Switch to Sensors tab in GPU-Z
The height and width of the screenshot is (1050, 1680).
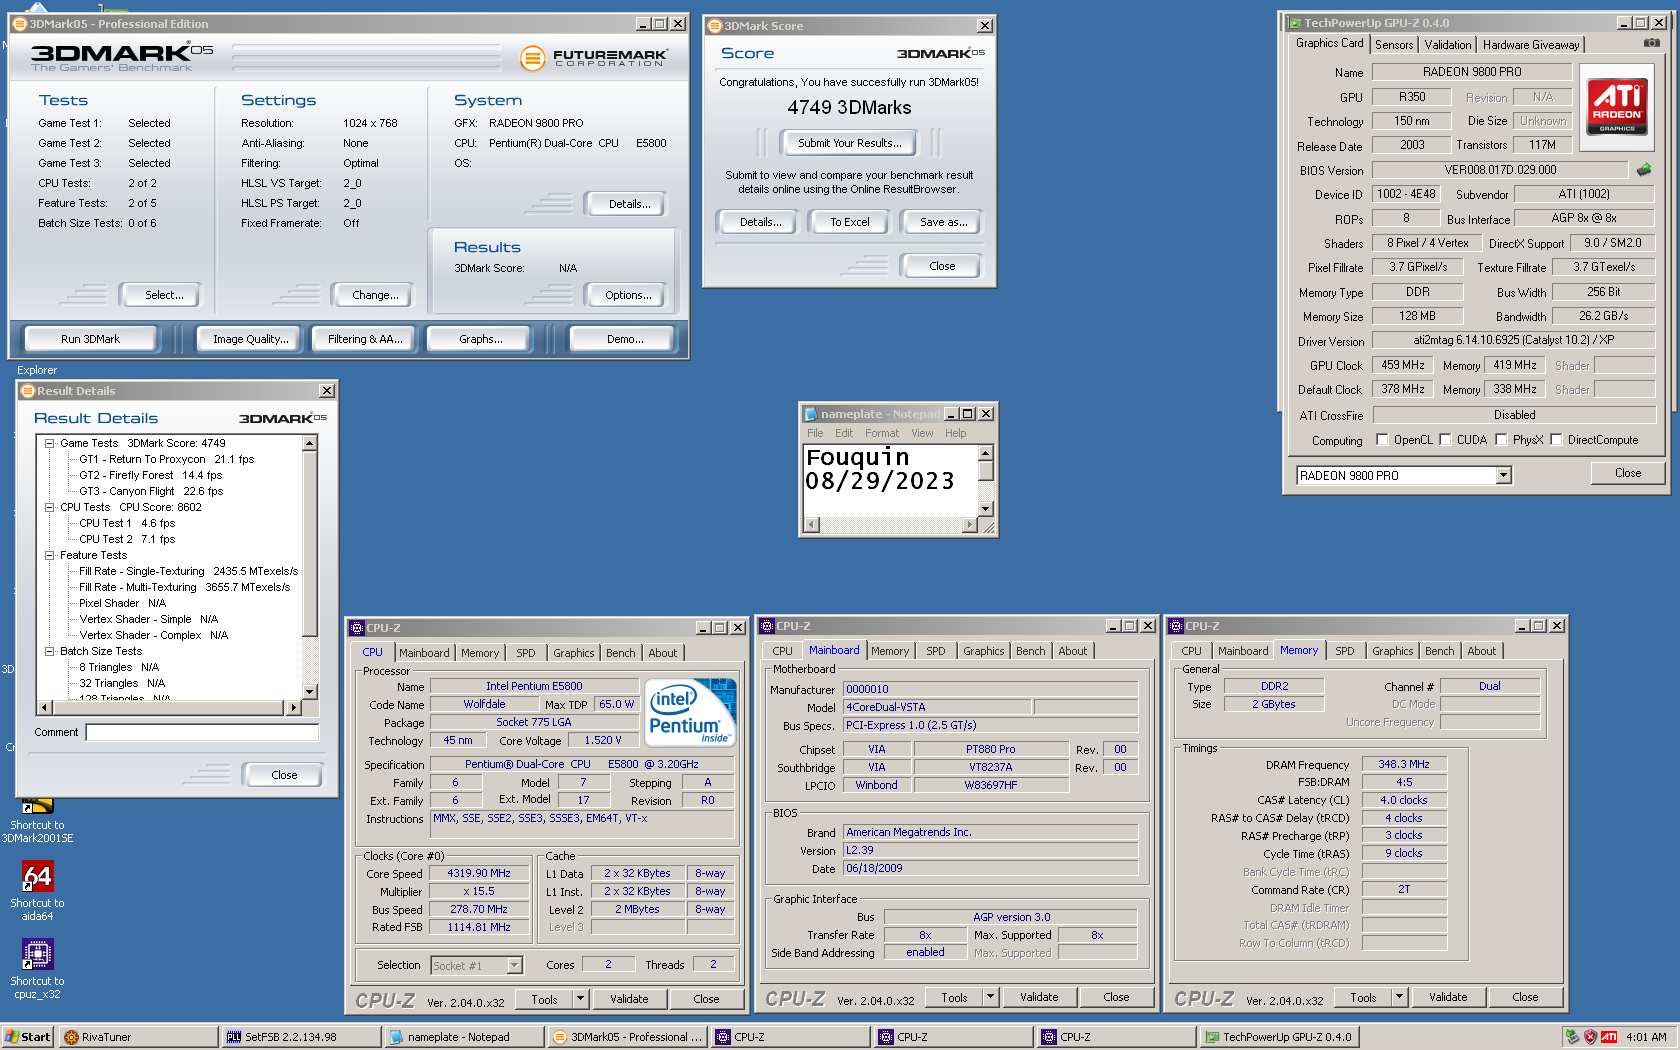(x=1394, y=45)
